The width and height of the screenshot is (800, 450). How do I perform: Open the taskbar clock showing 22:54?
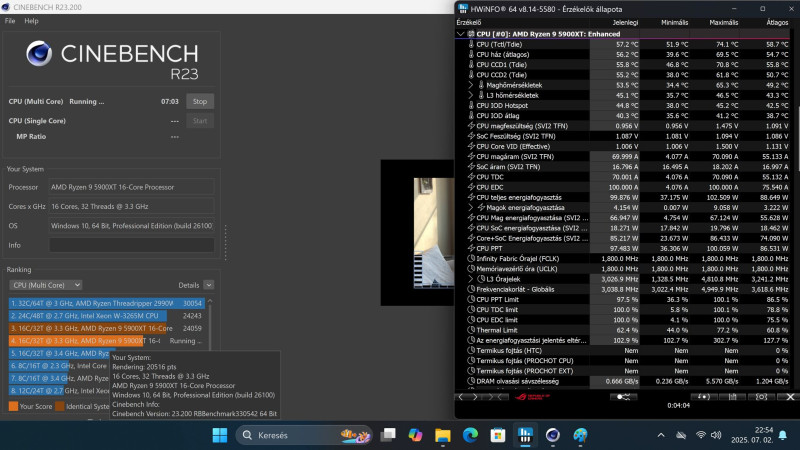point(752,435)
